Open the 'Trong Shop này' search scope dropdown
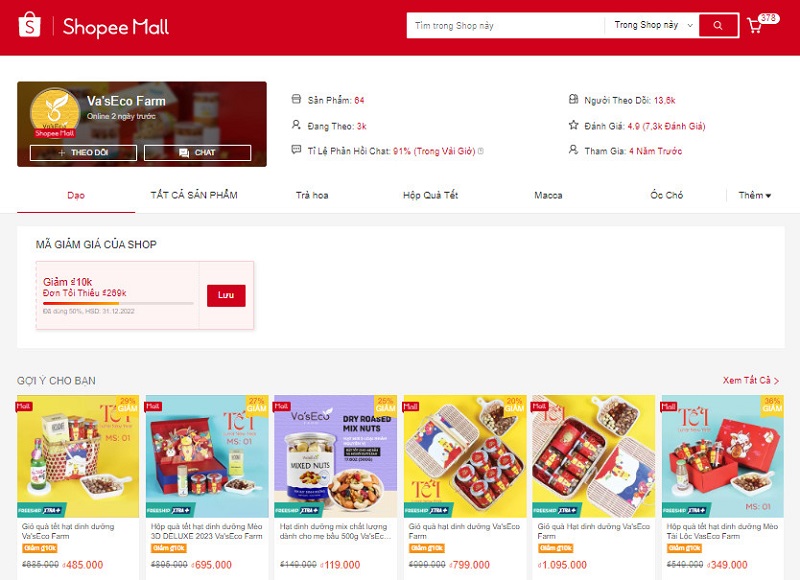This screenshot has width=800, height=580. click(652, 25)
